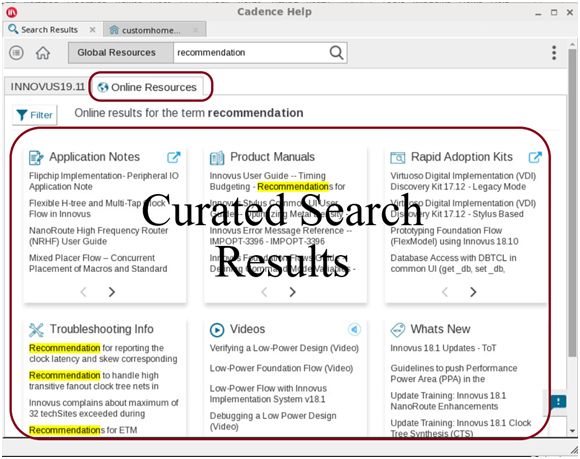The width and height of the screenshot is (580, 459).
Task: Click the vertical scrollbar thumb
Action: [572, 202]
